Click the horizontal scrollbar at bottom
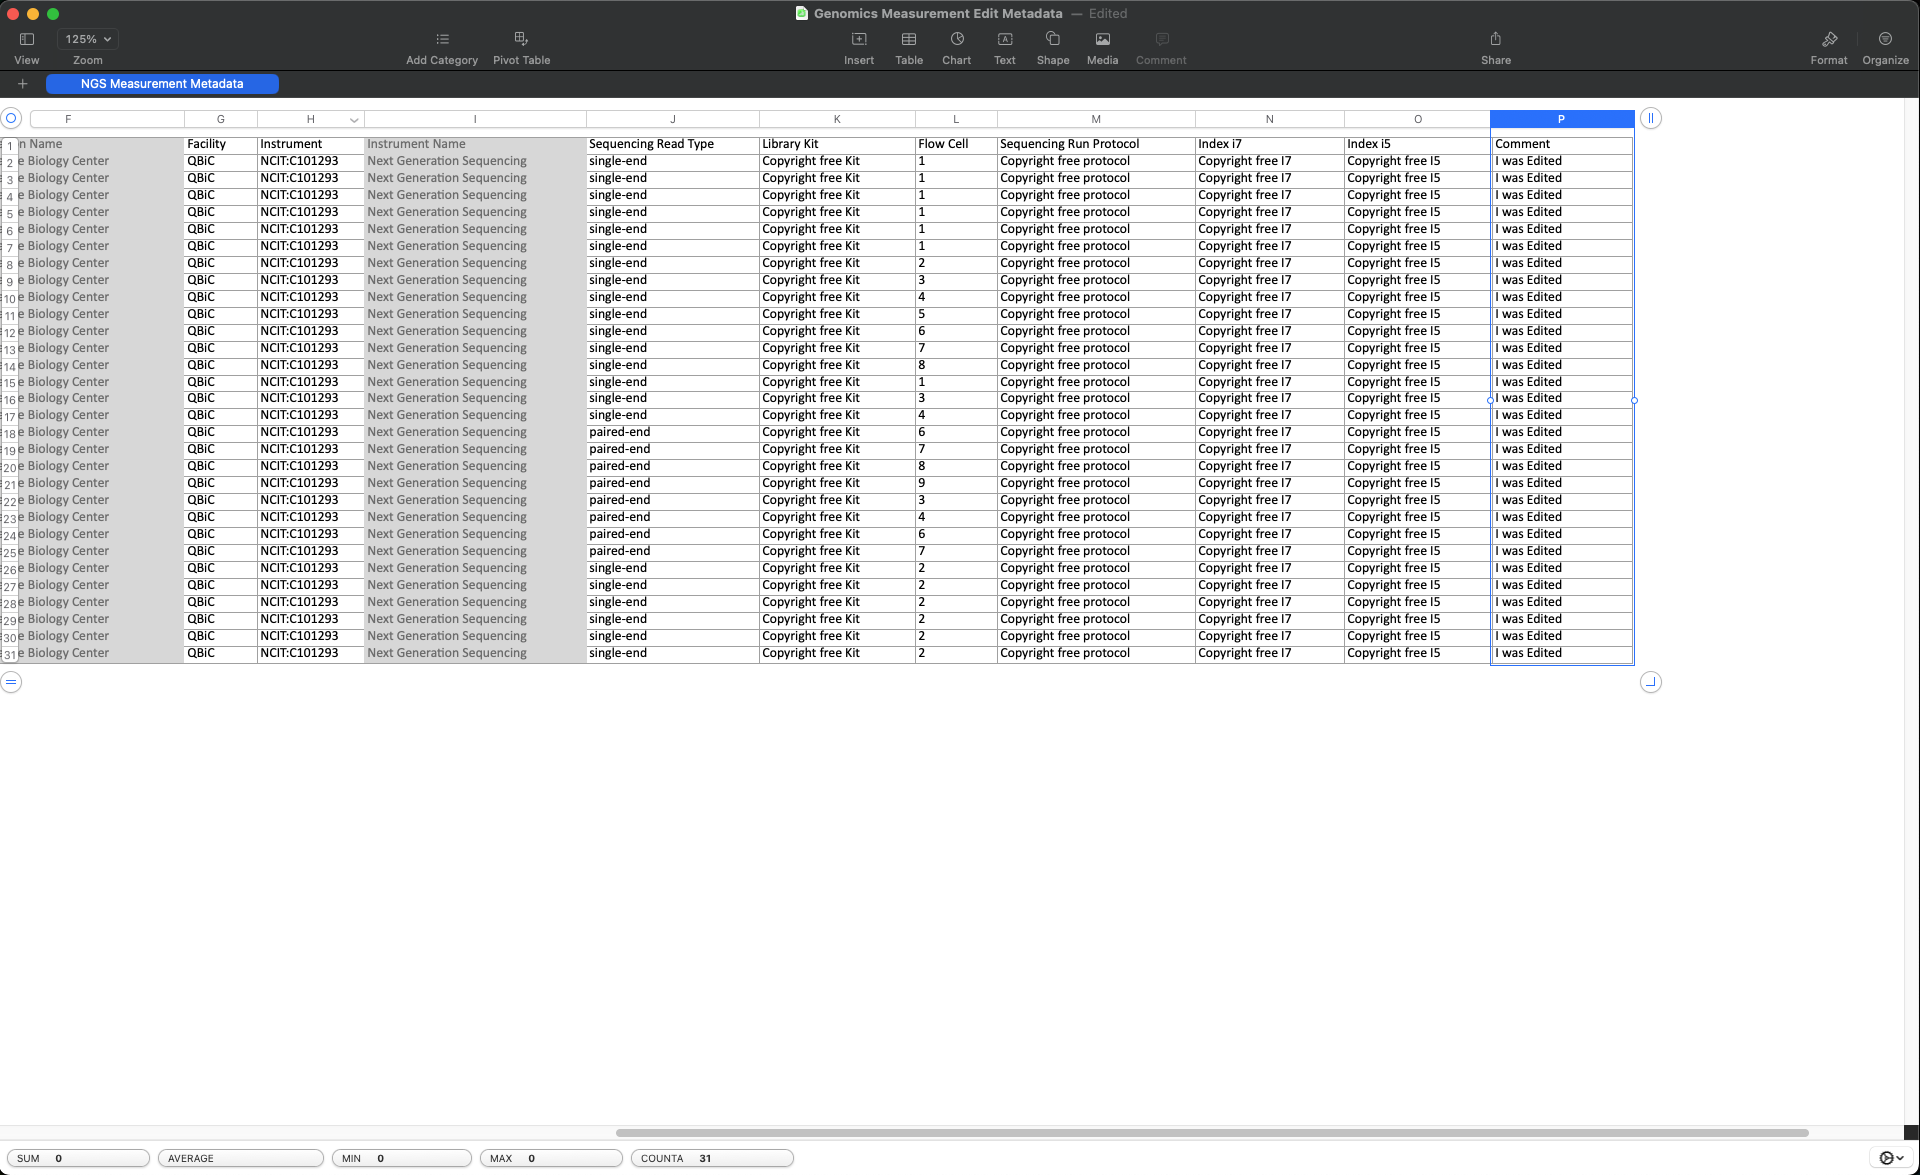1920x1175 pixels. point(1211,1133)
